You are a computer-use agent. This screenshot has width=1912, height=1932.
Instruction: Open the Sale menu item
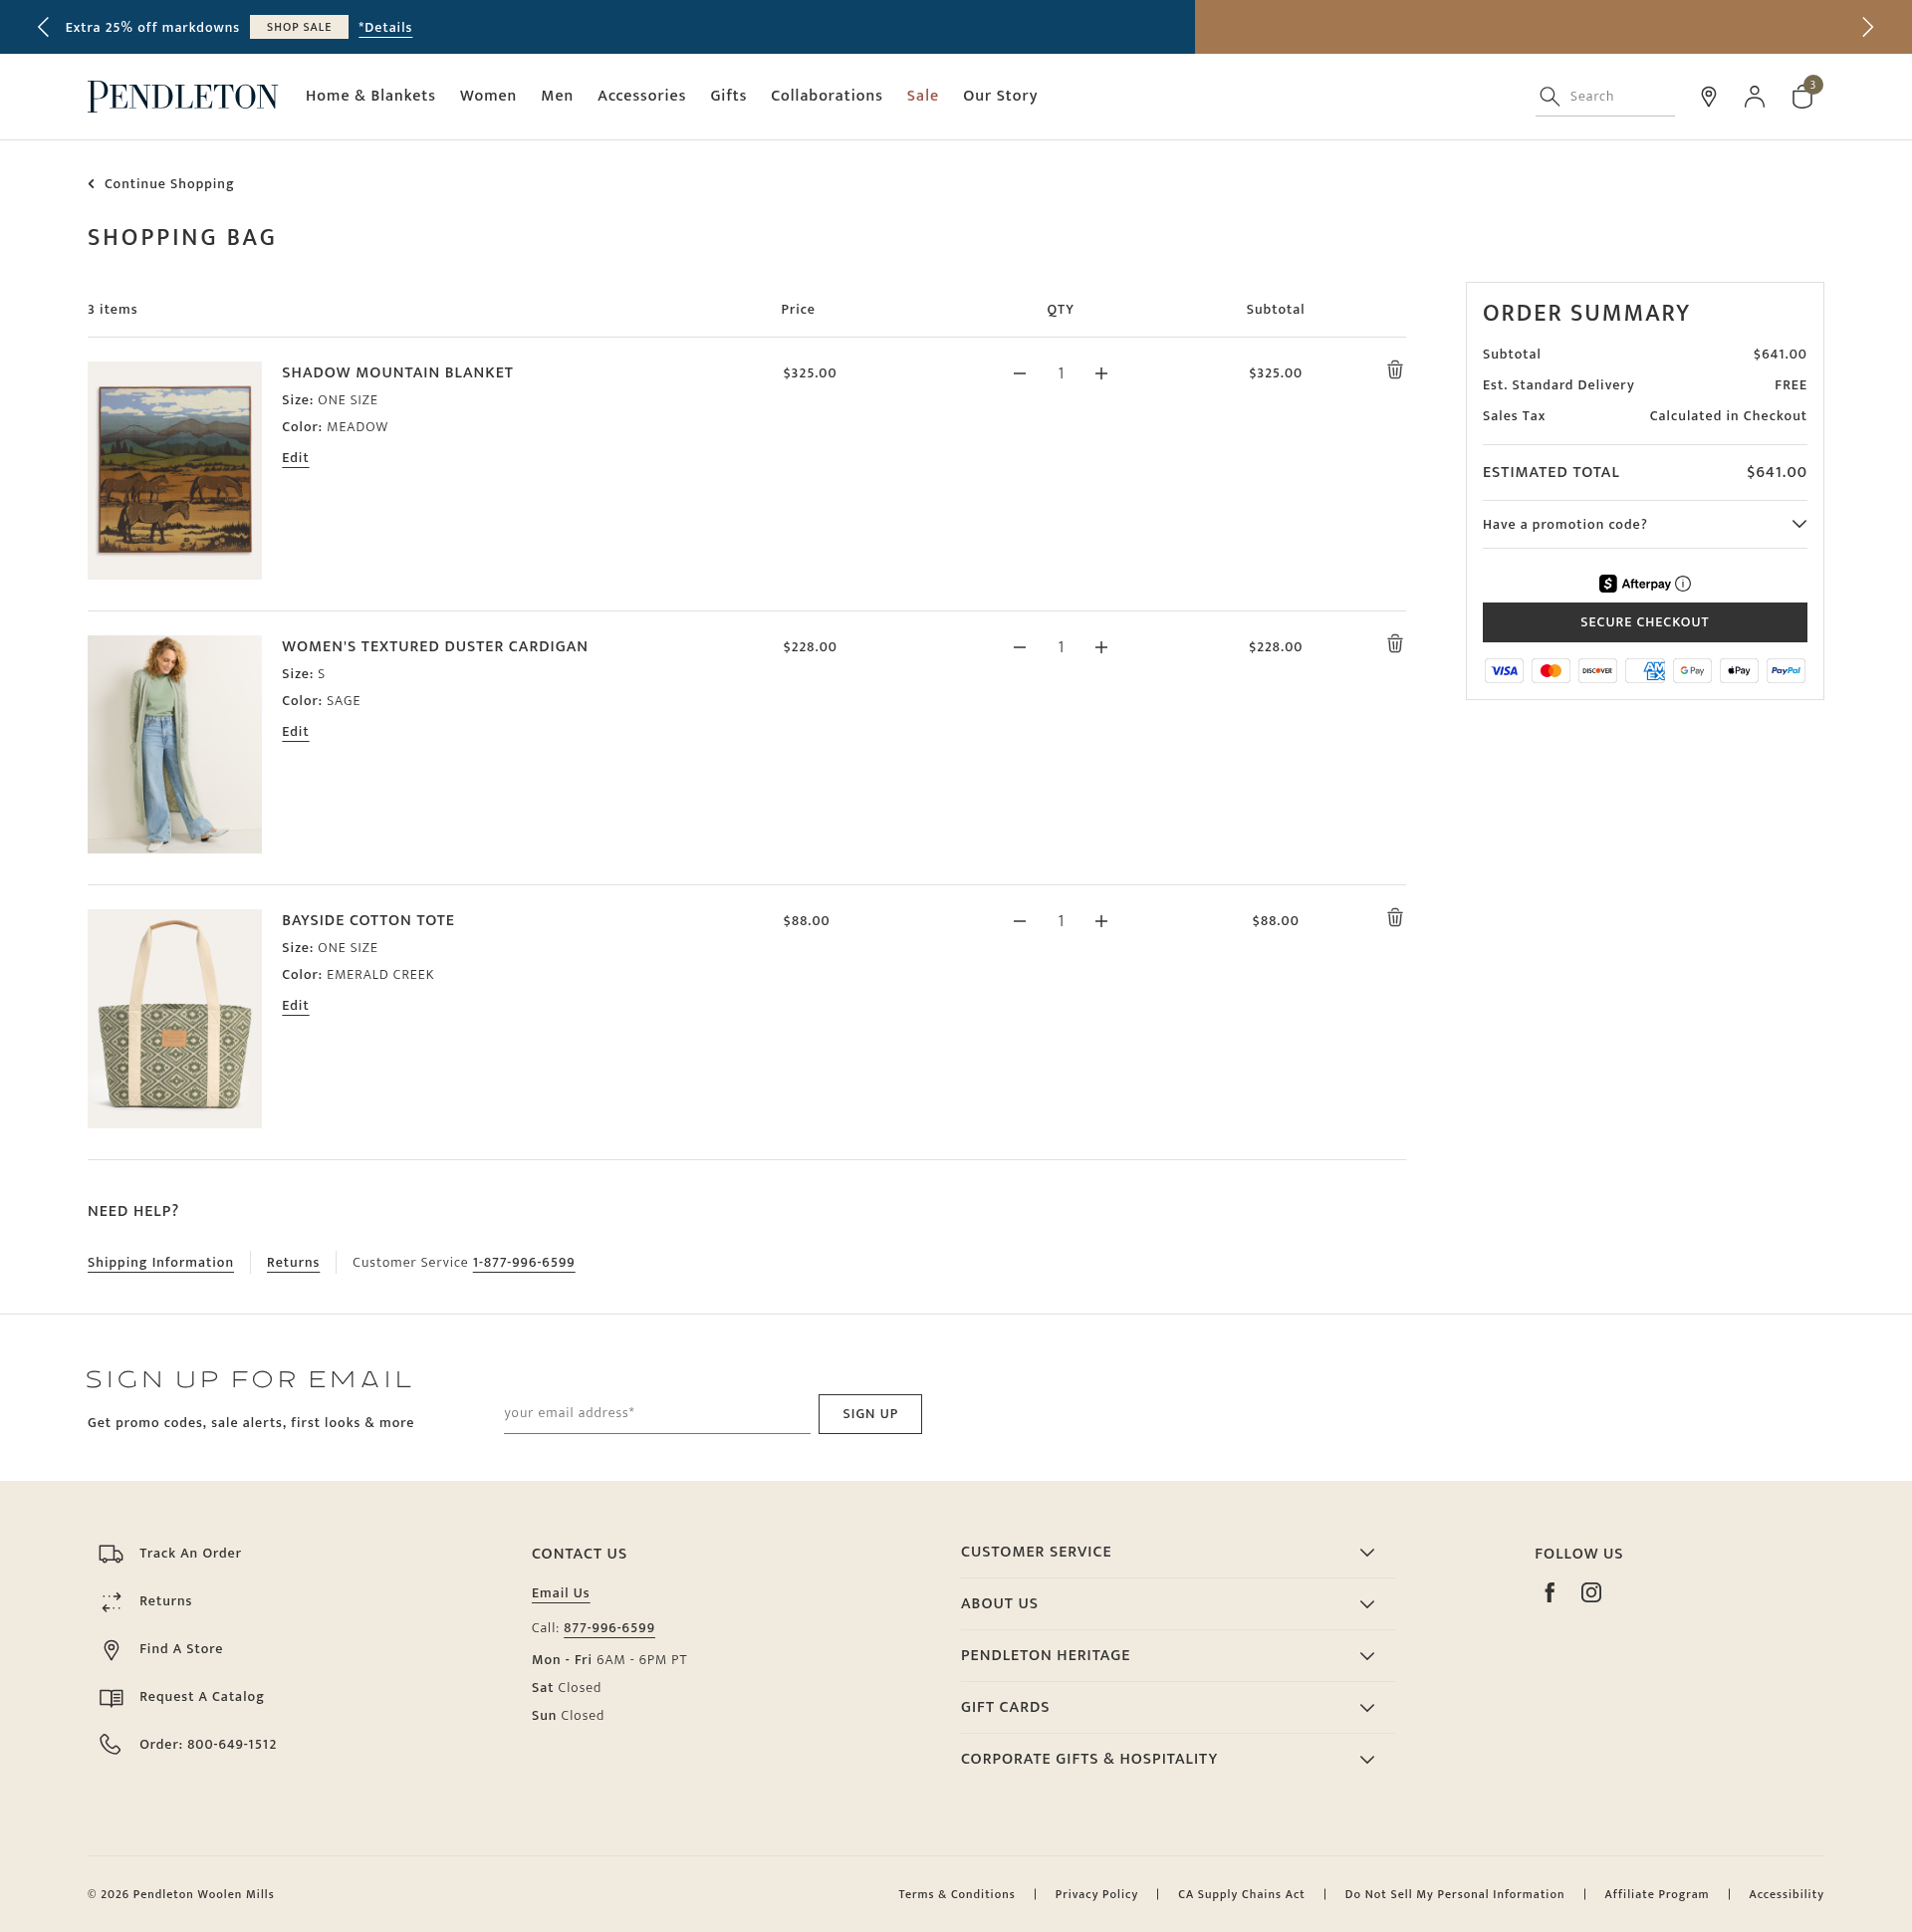click(922, 96)
